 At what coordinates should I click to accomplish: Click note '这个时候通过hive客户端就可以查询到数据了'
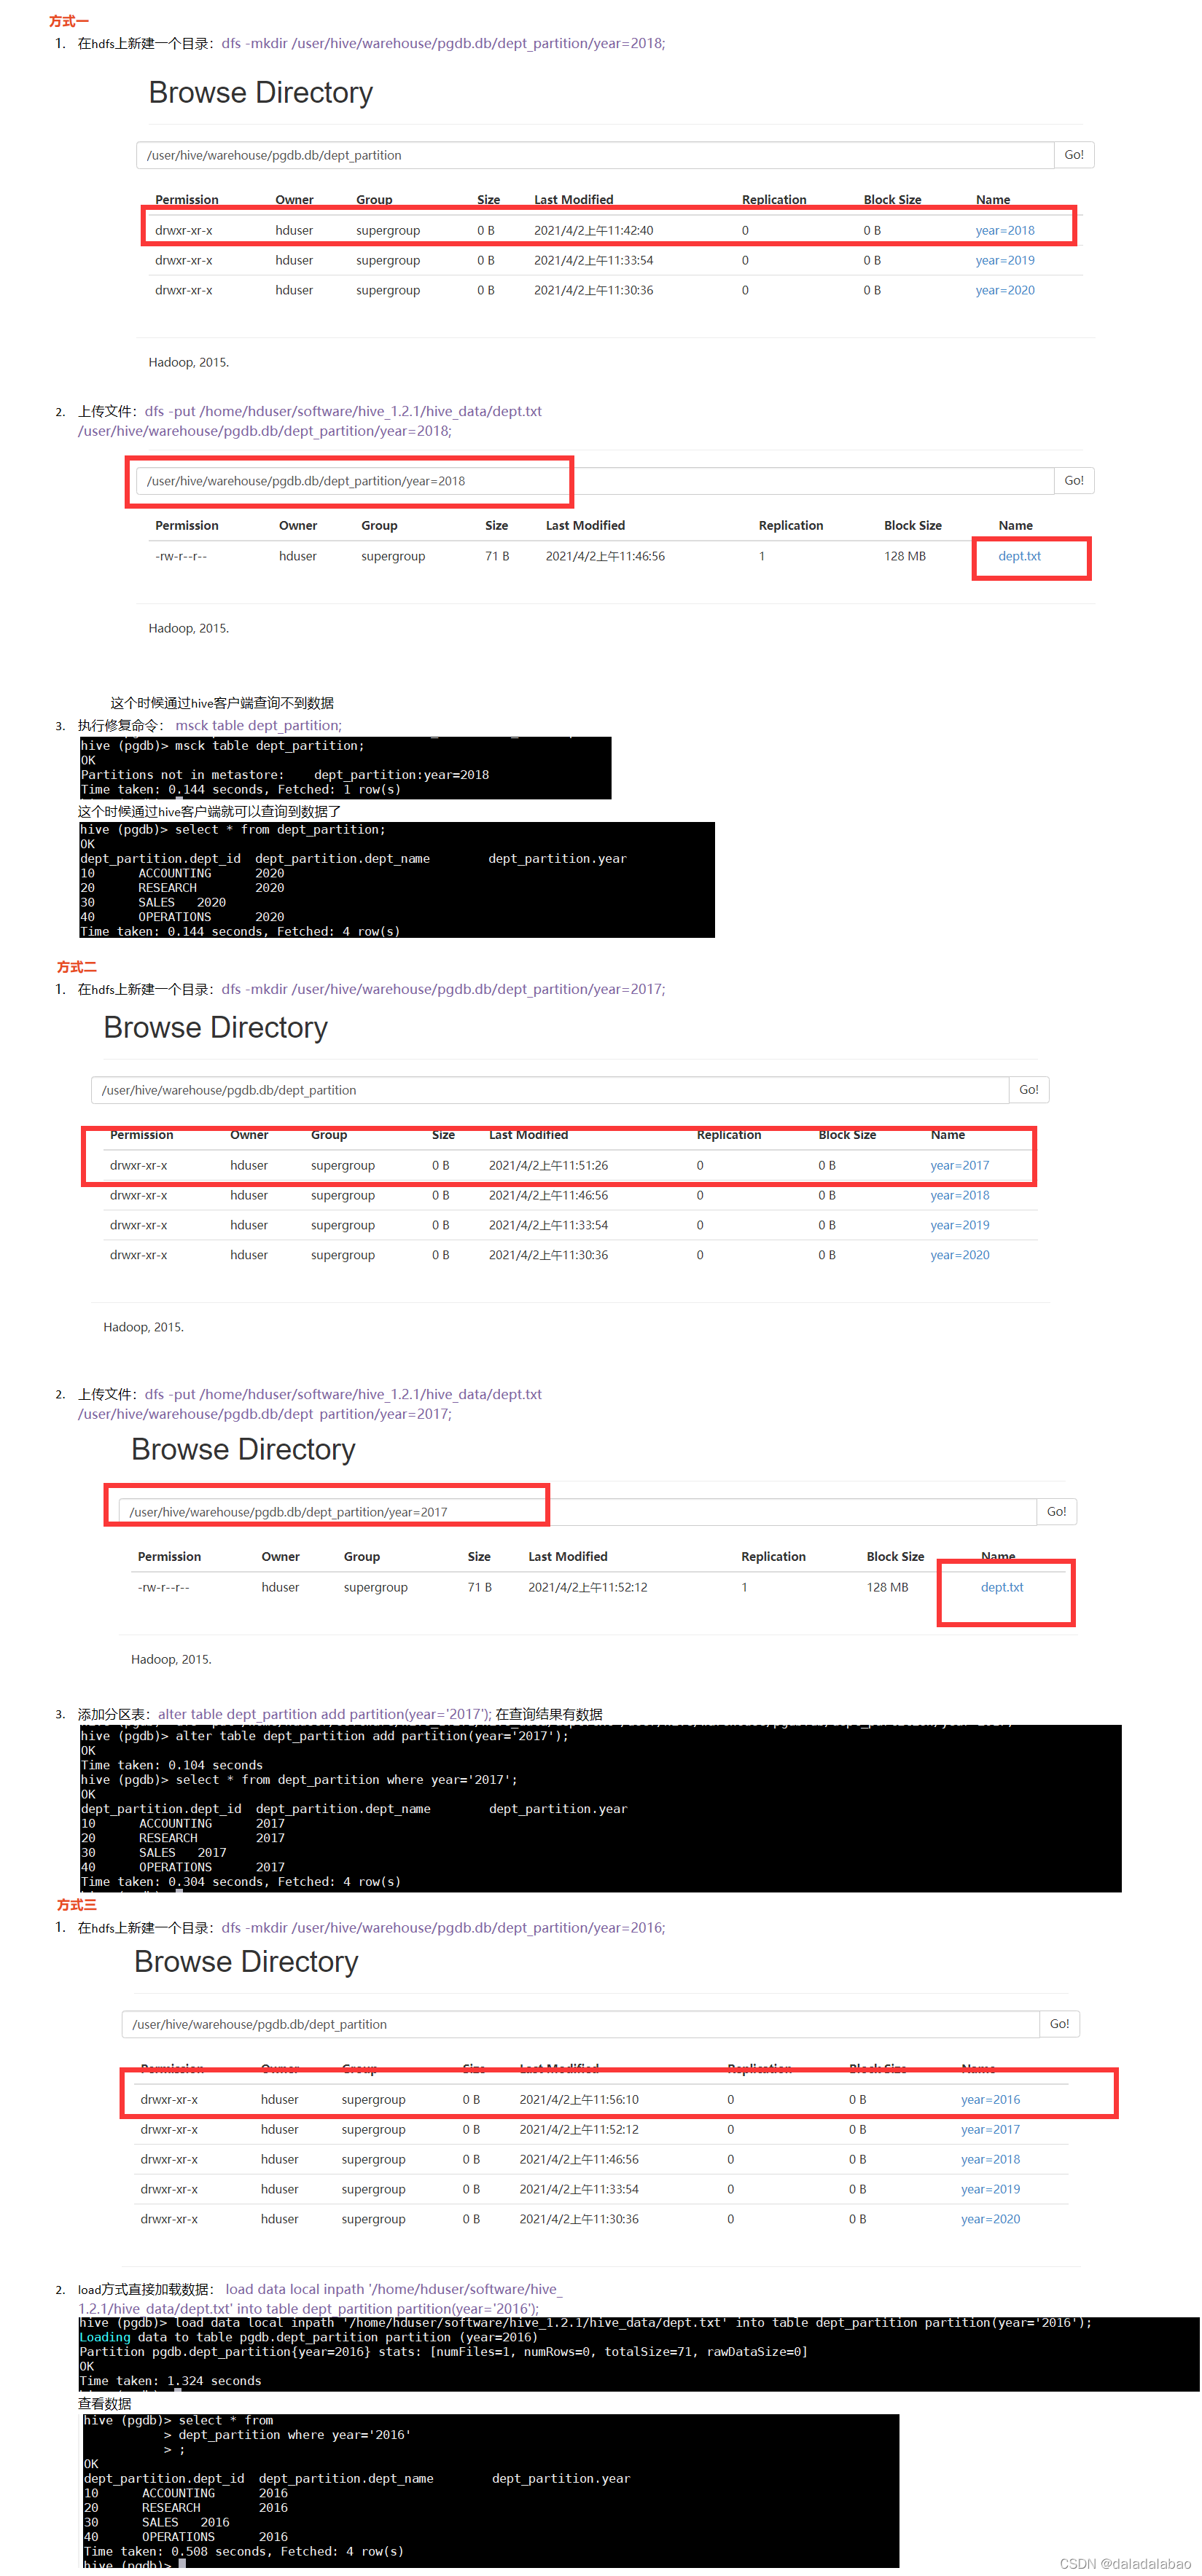click(210, 811)
